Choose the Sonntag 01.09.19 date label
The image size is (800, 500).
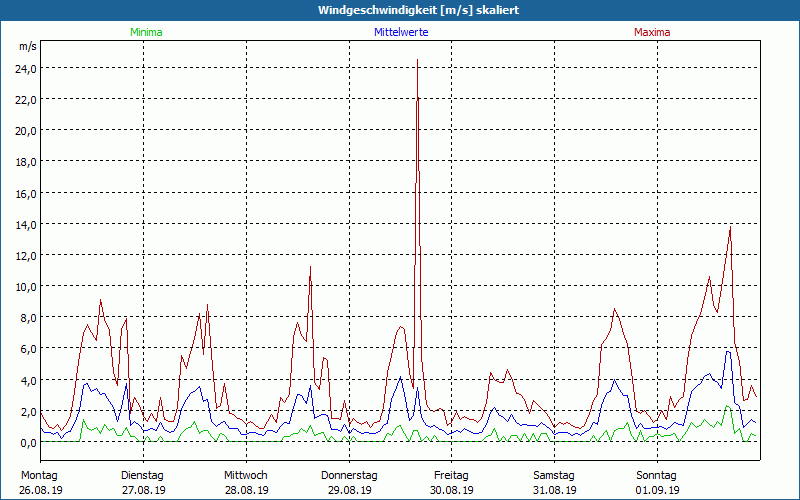pos(657,483)
